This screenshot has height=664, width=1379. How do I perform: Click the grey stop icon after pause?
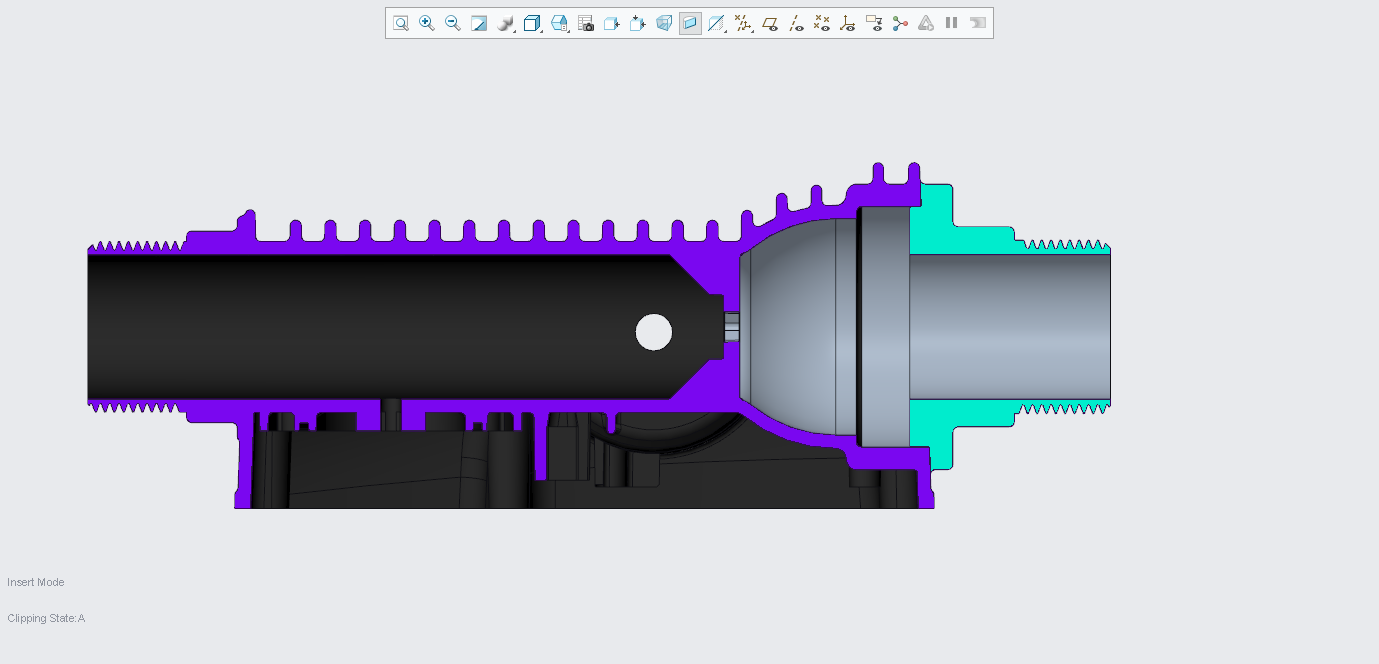[978, 23]
